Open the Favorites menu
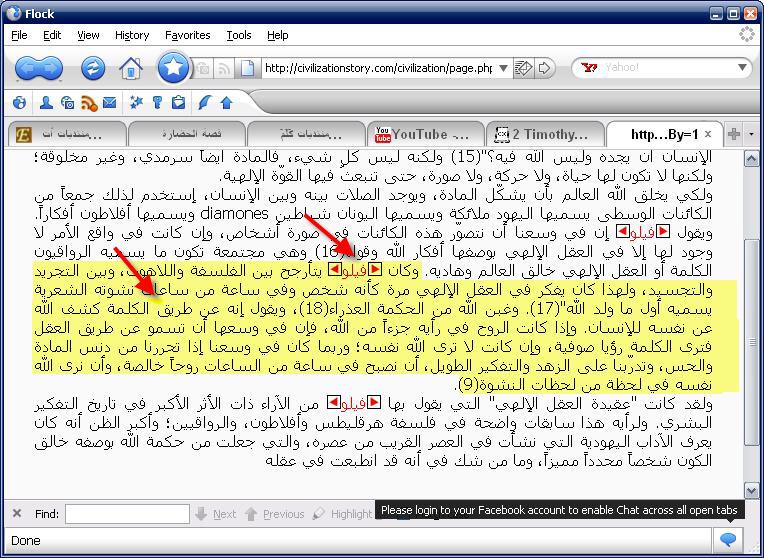764x558 pixels. tap(187, 35)
